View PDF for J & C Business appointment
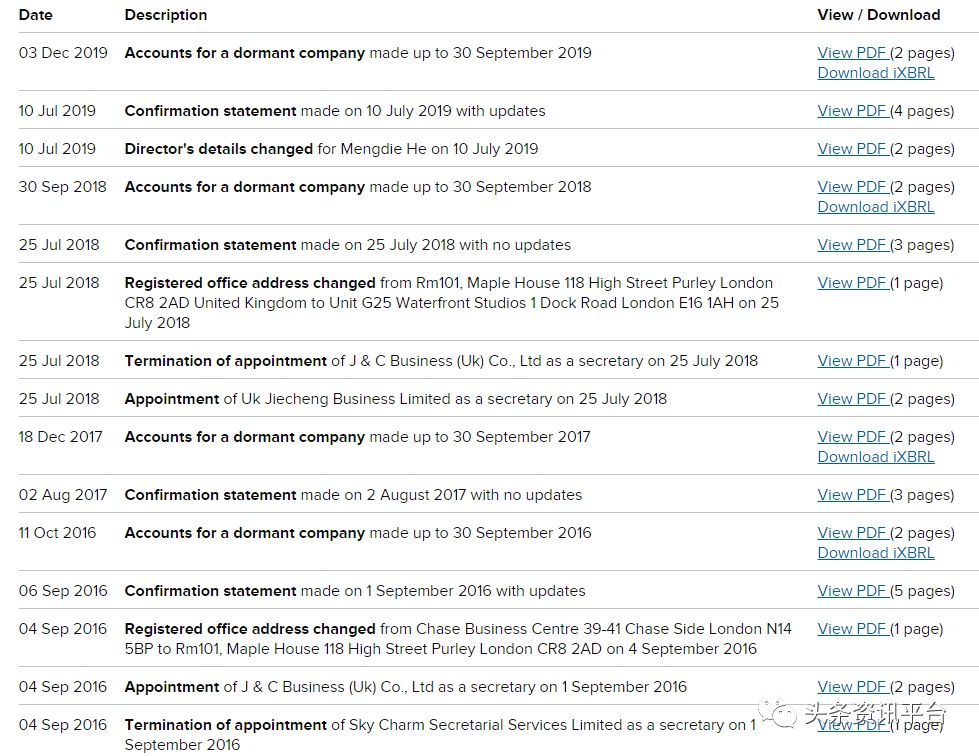The width and height of the screenshot is (979, 756). [851, 687]
